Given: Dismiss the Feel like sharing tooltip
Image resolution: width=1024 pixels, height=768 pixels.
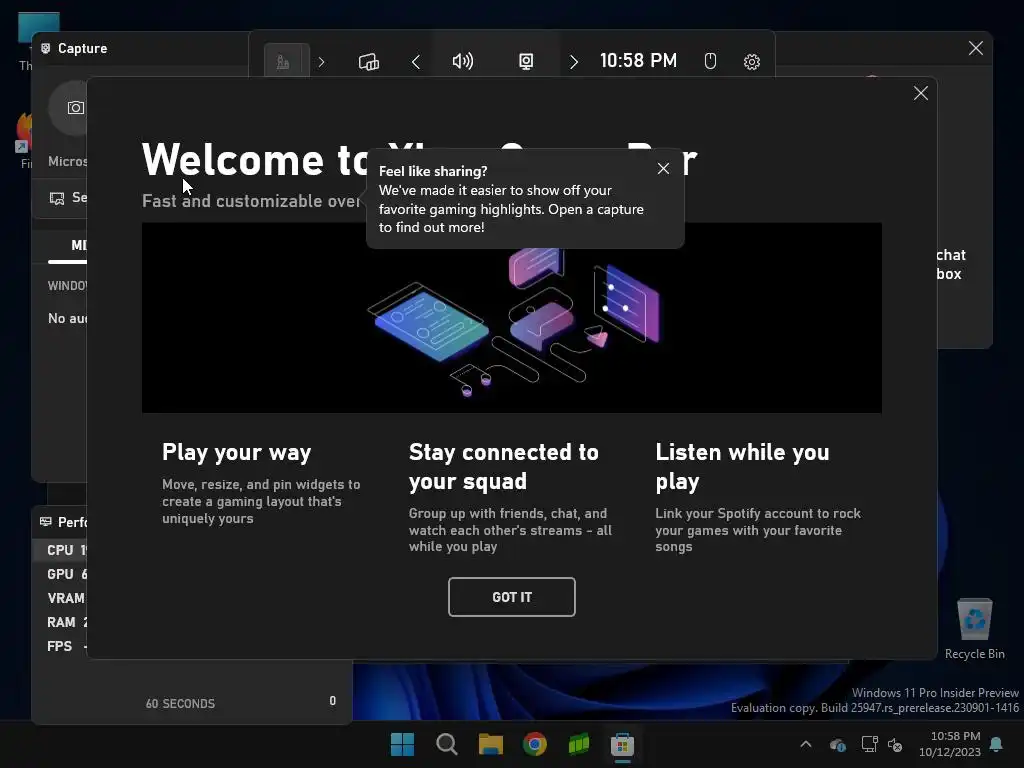Looking at the screenshot, I should coord(663,168).
